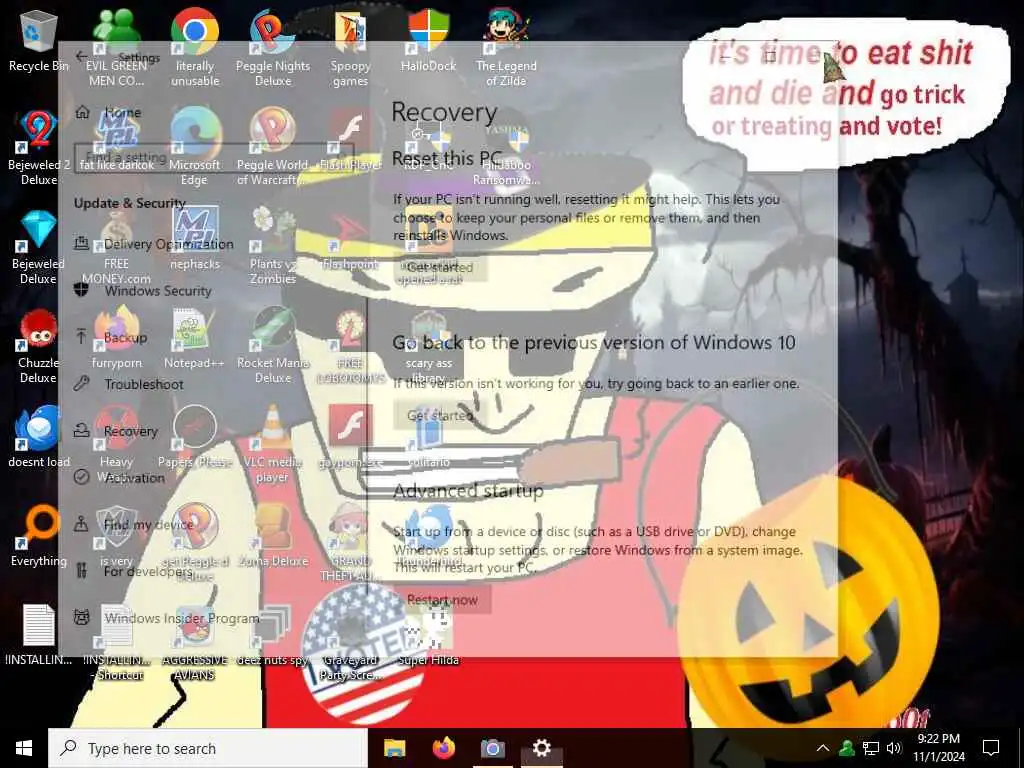Launch the Everything search shortcut
Viewport: 1024px width, 768px height.
[38, 536]
